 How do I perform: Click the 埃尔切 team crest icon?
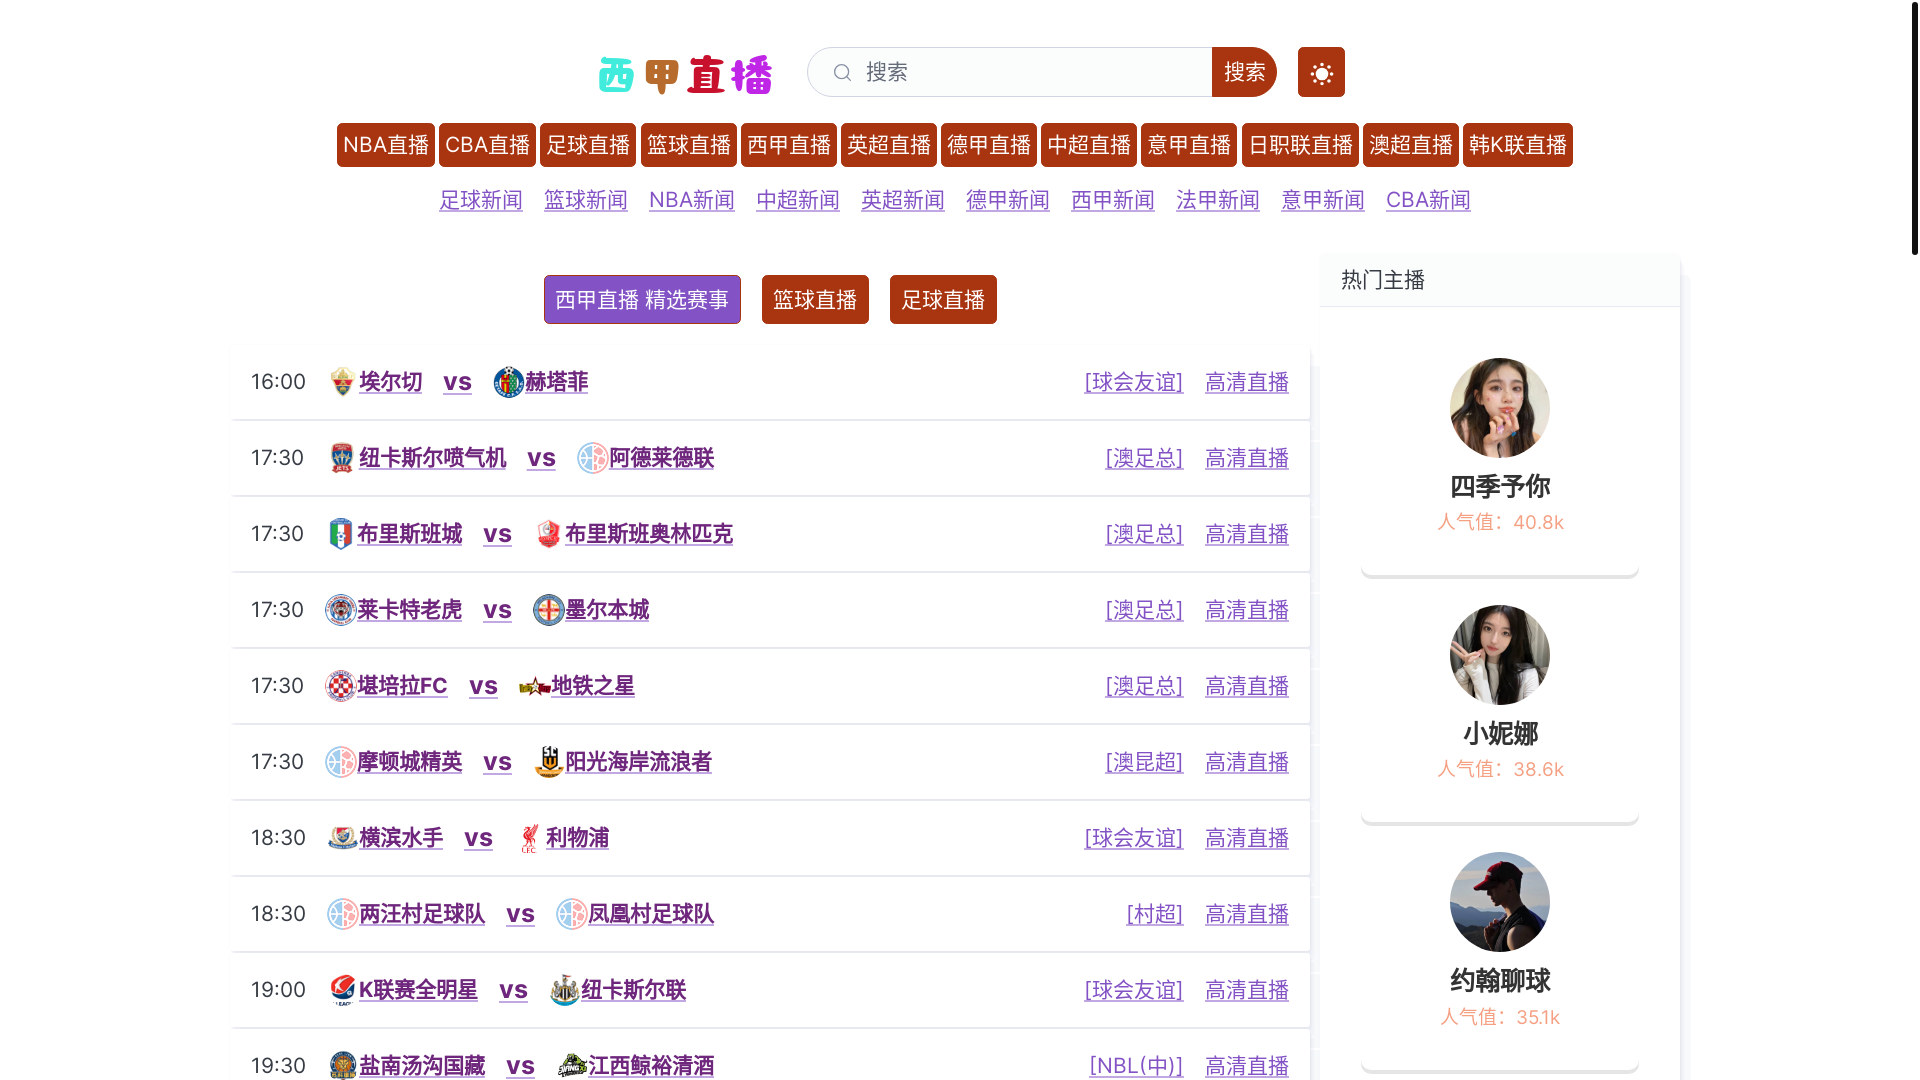pos(342,382)
